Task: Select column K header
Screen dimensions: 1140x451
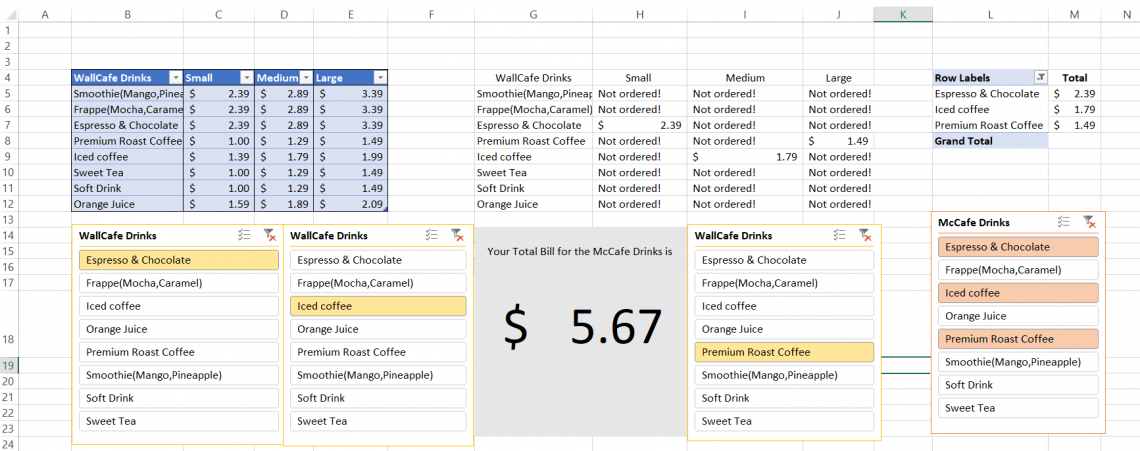Action: [x=903, y=13]
